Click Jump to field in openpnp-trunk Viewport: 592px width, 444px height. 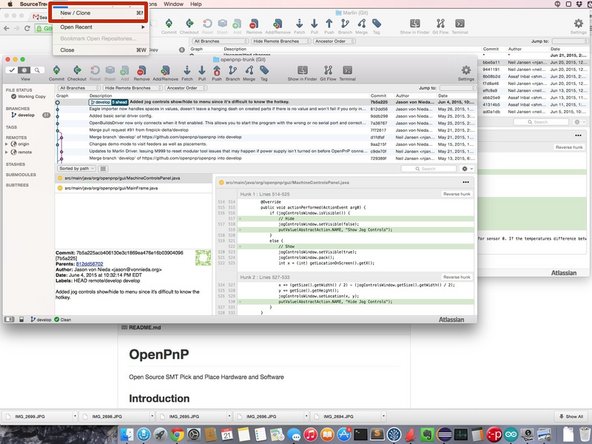[456, 88]
